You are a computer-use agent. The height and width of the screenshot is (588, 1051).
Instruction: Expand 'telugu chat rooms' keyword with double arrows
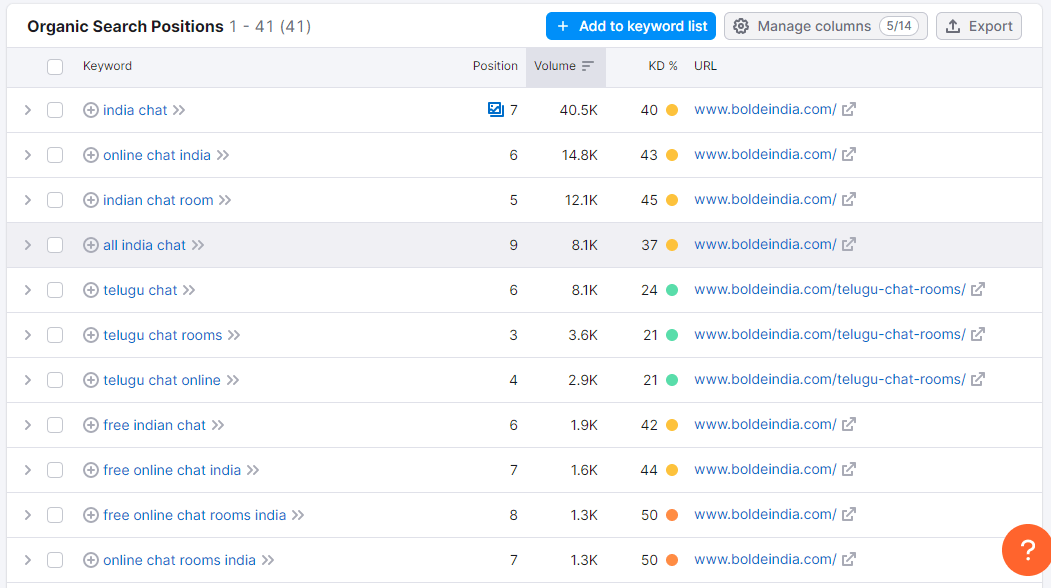tap(231, 334)
